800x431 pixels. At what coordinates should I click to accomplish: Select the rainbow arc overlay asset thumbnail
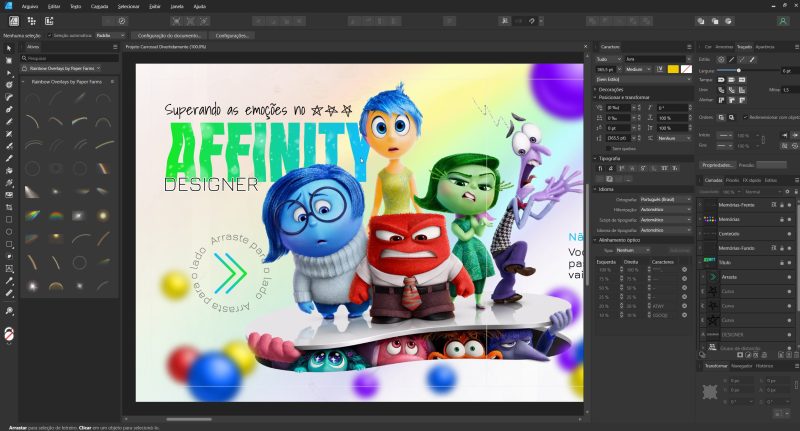56,216
